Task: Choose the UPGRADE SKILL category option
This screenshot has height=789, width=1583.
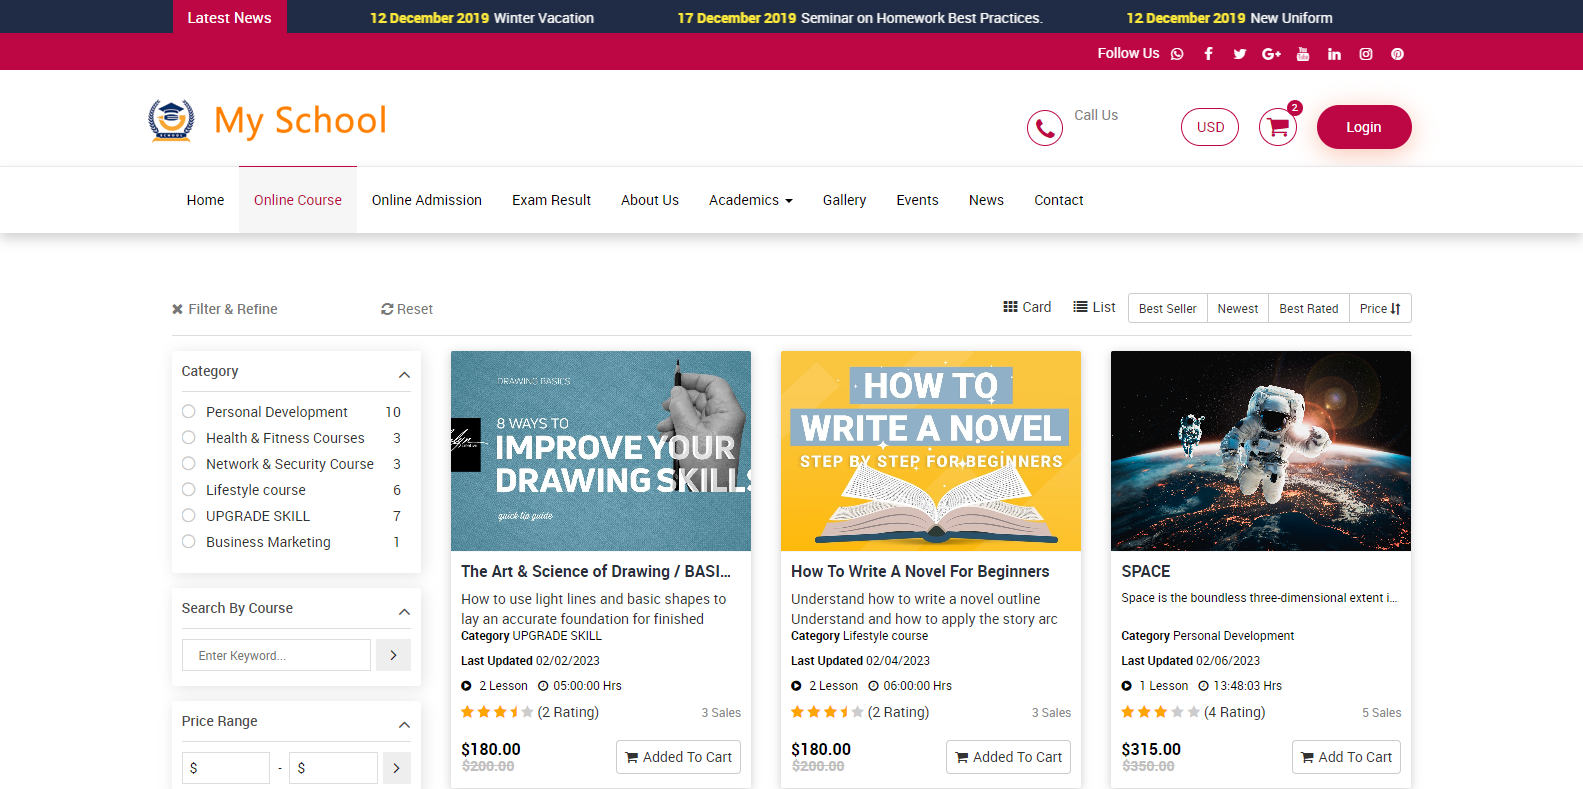Action: tap(189, 516)
